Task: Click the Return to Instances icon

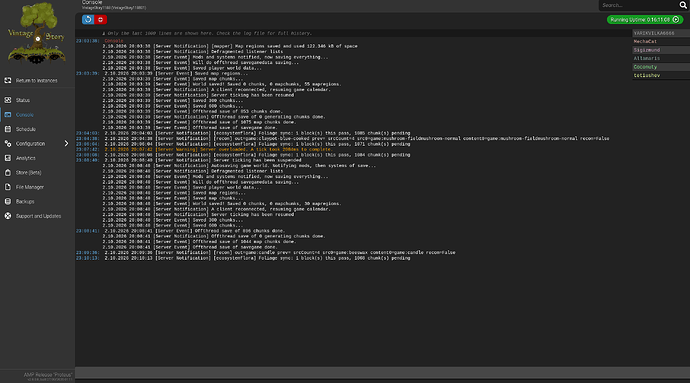Action: (8, 81)
